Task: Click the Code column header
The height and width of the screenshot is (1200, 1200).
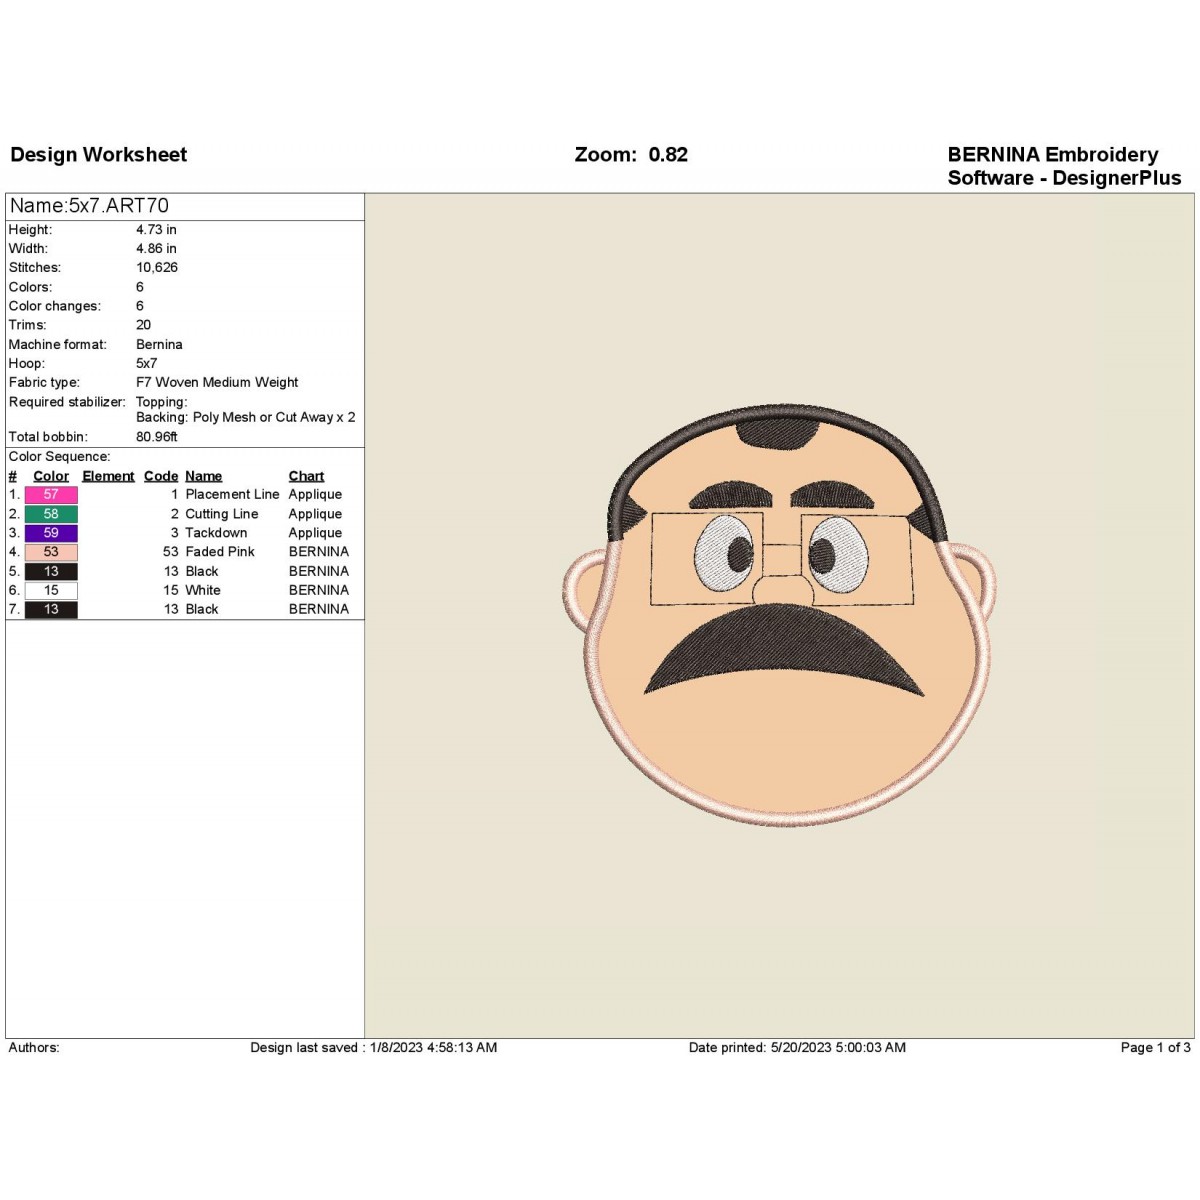Action: coord(161,476)
